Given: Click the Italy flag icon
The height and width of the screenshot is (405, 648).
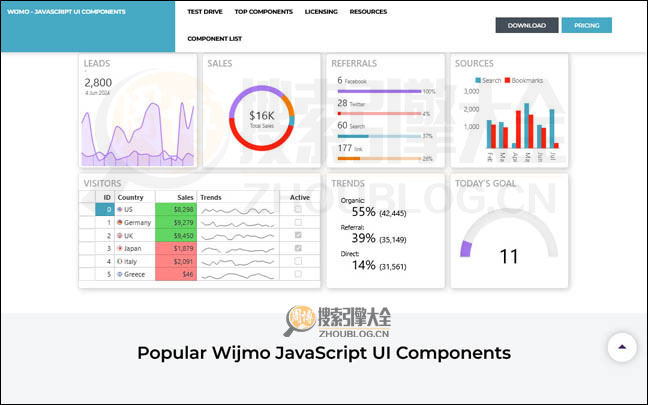Looking at the screenshot, I should click(120, 261).
